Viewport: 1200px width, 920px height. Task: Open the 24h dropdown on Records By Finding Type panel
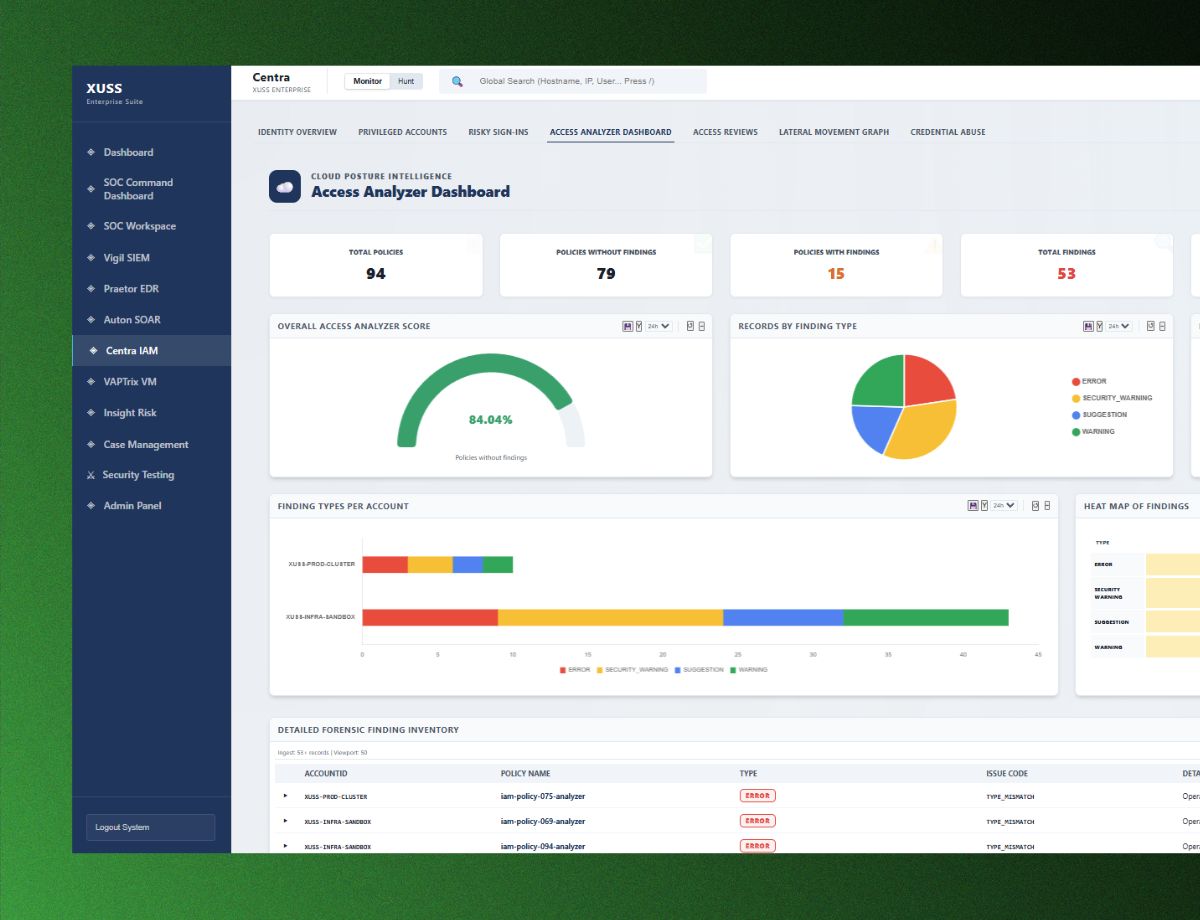[1117, 326]
